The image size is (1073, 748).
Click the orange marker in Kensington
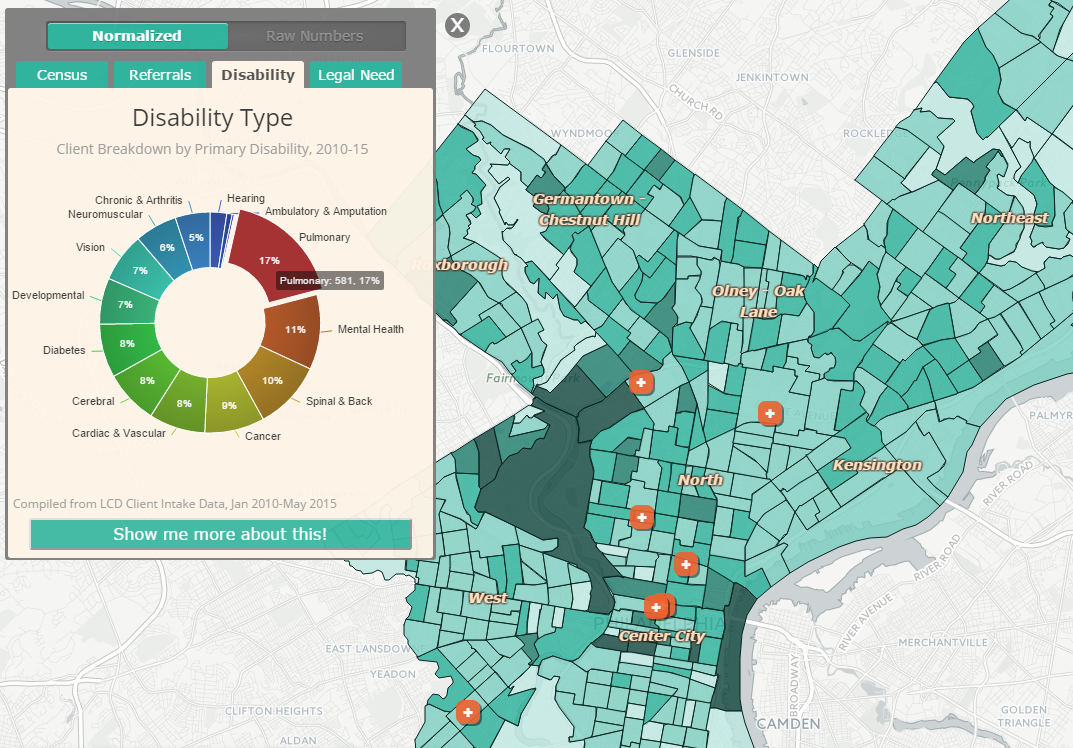pyautogui.click(x=770, y=413)
